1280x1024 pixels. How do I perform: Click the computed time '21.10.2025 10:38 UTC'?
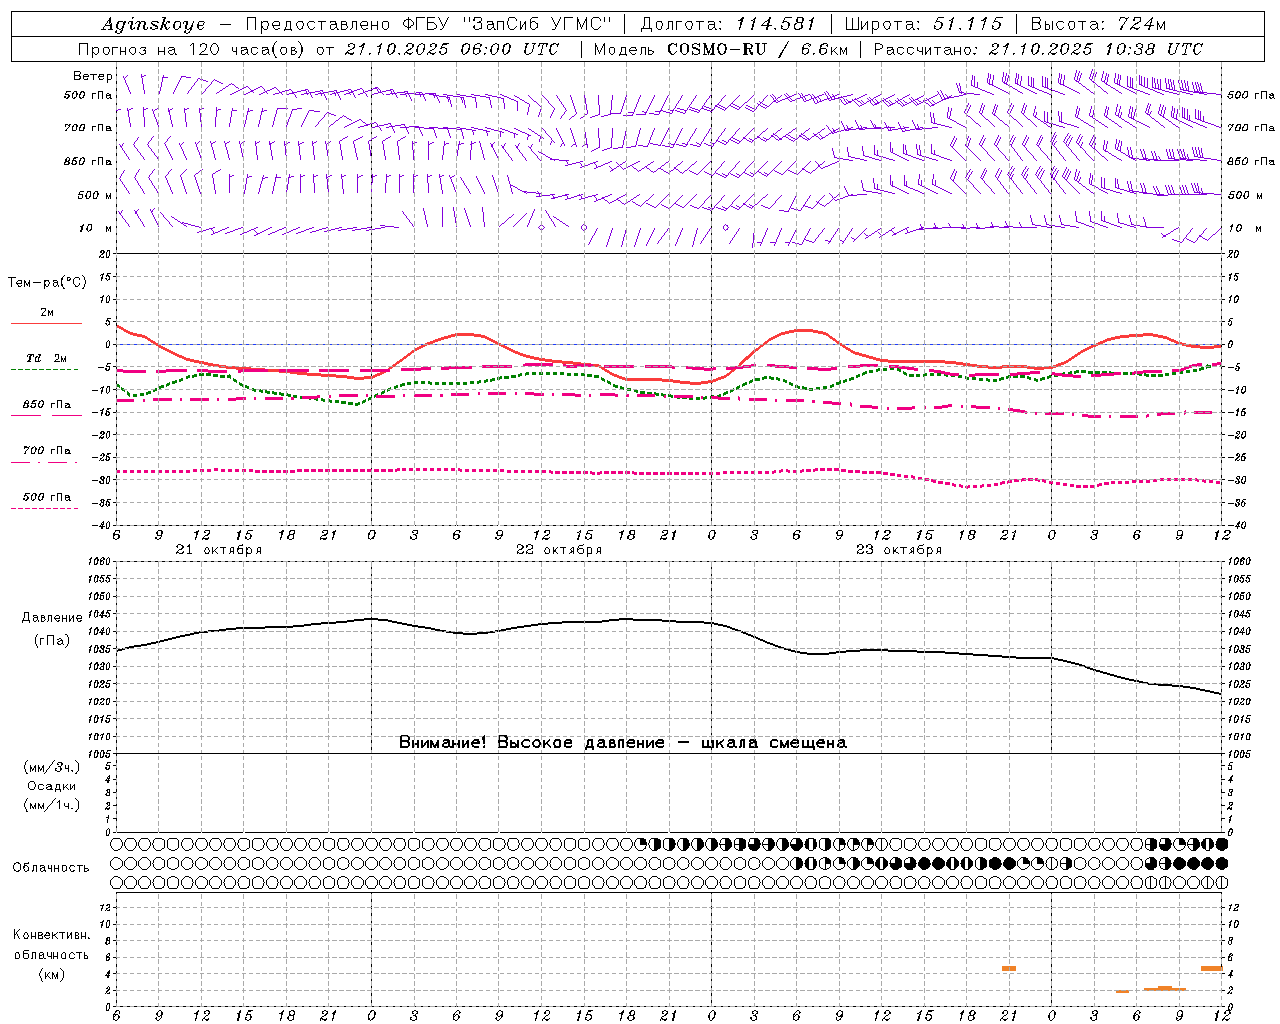point(1095,49)
